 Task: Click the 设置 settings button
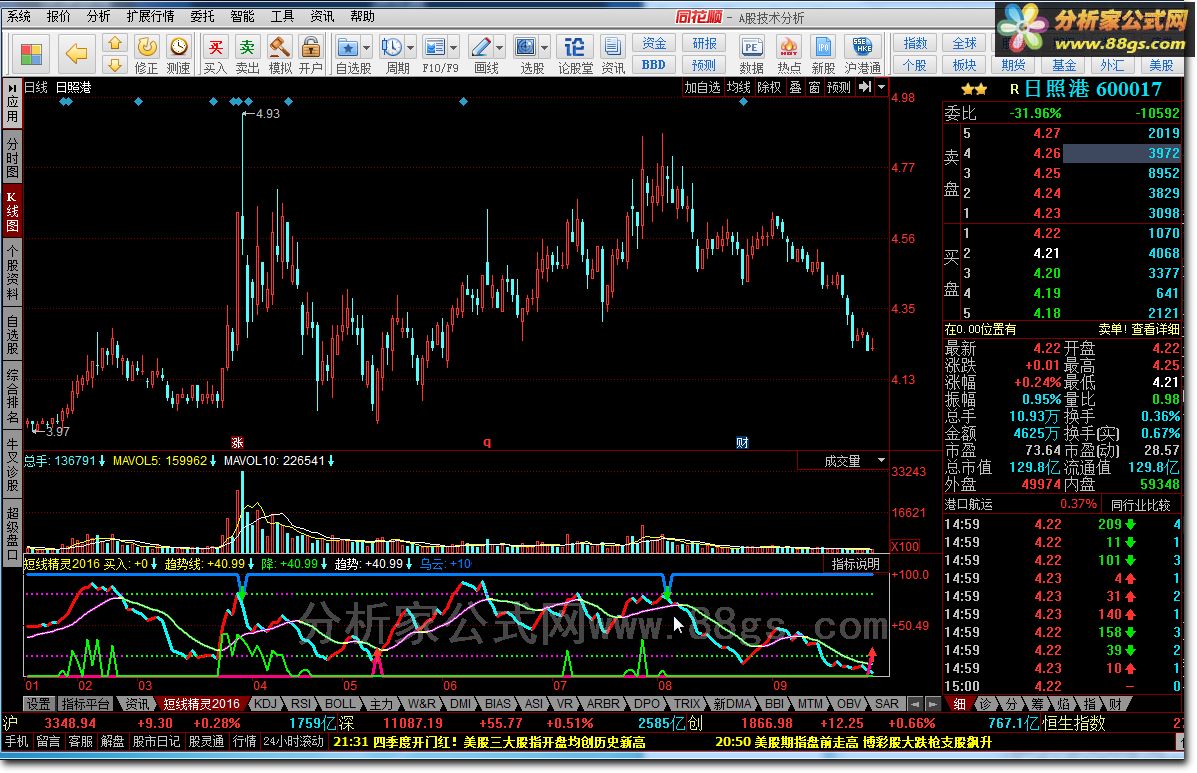[38, 704]
